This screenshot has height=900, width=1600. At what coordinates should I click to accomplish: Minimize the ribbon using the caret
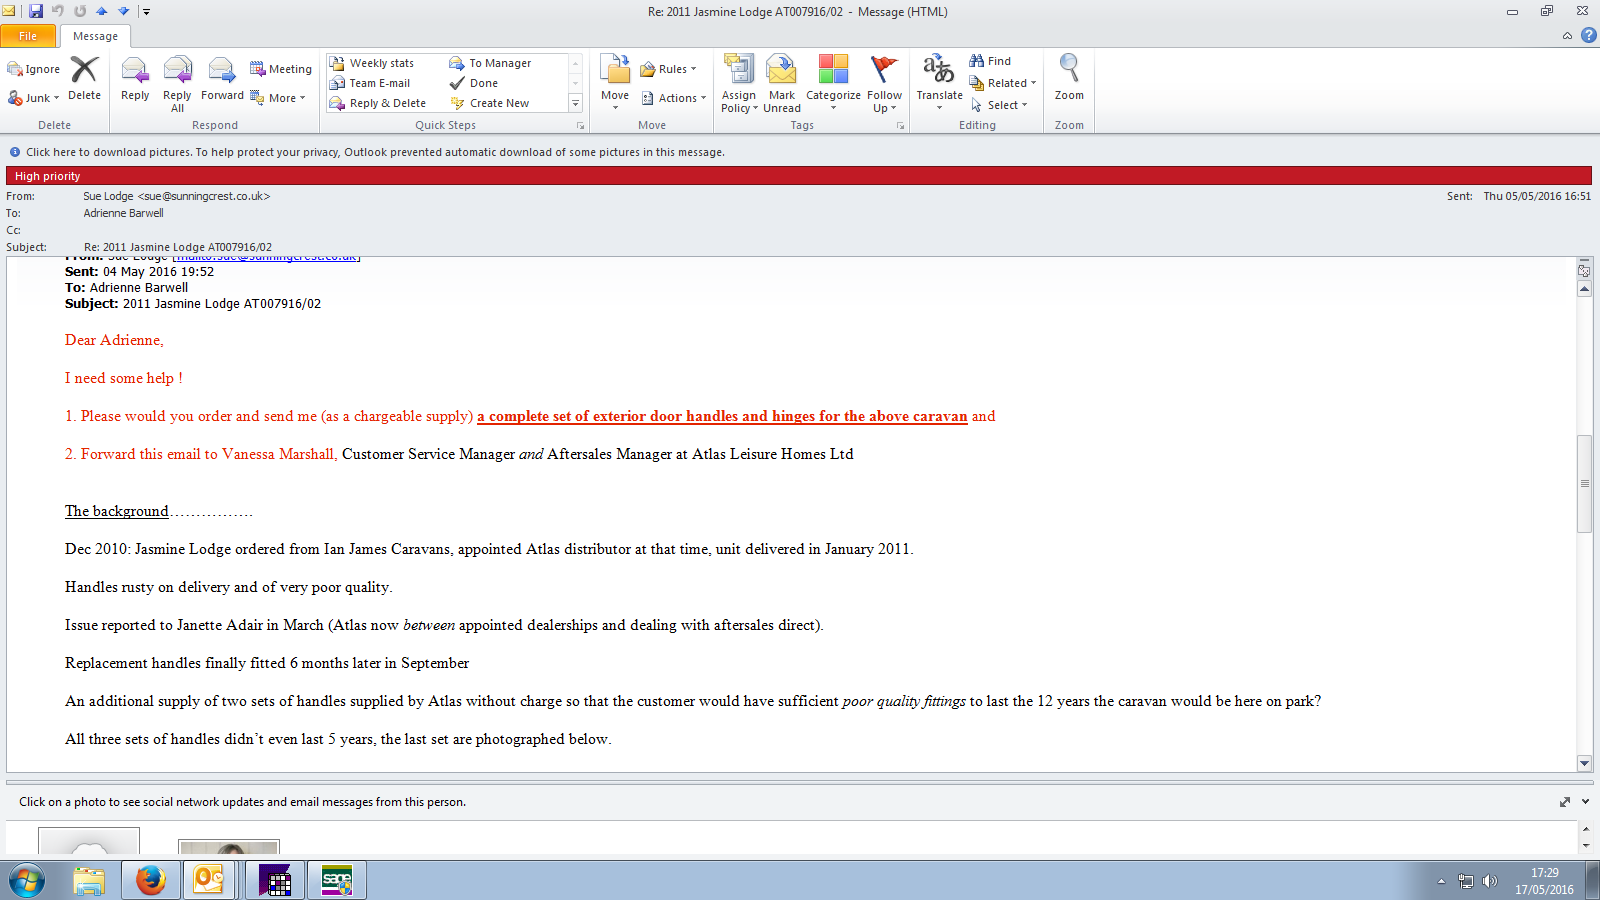coord(1567,36)
